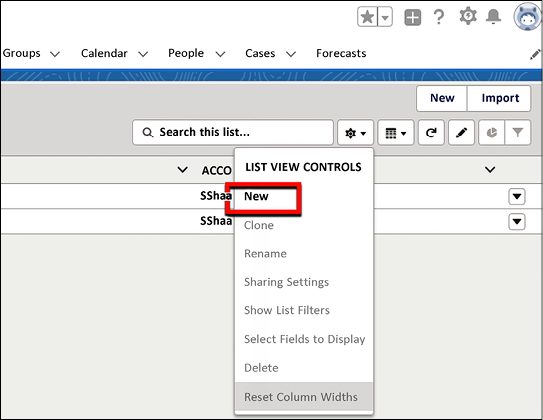The image size is (543, 420).
Task: Click the New button beside Import
Action: coord(442,98)
